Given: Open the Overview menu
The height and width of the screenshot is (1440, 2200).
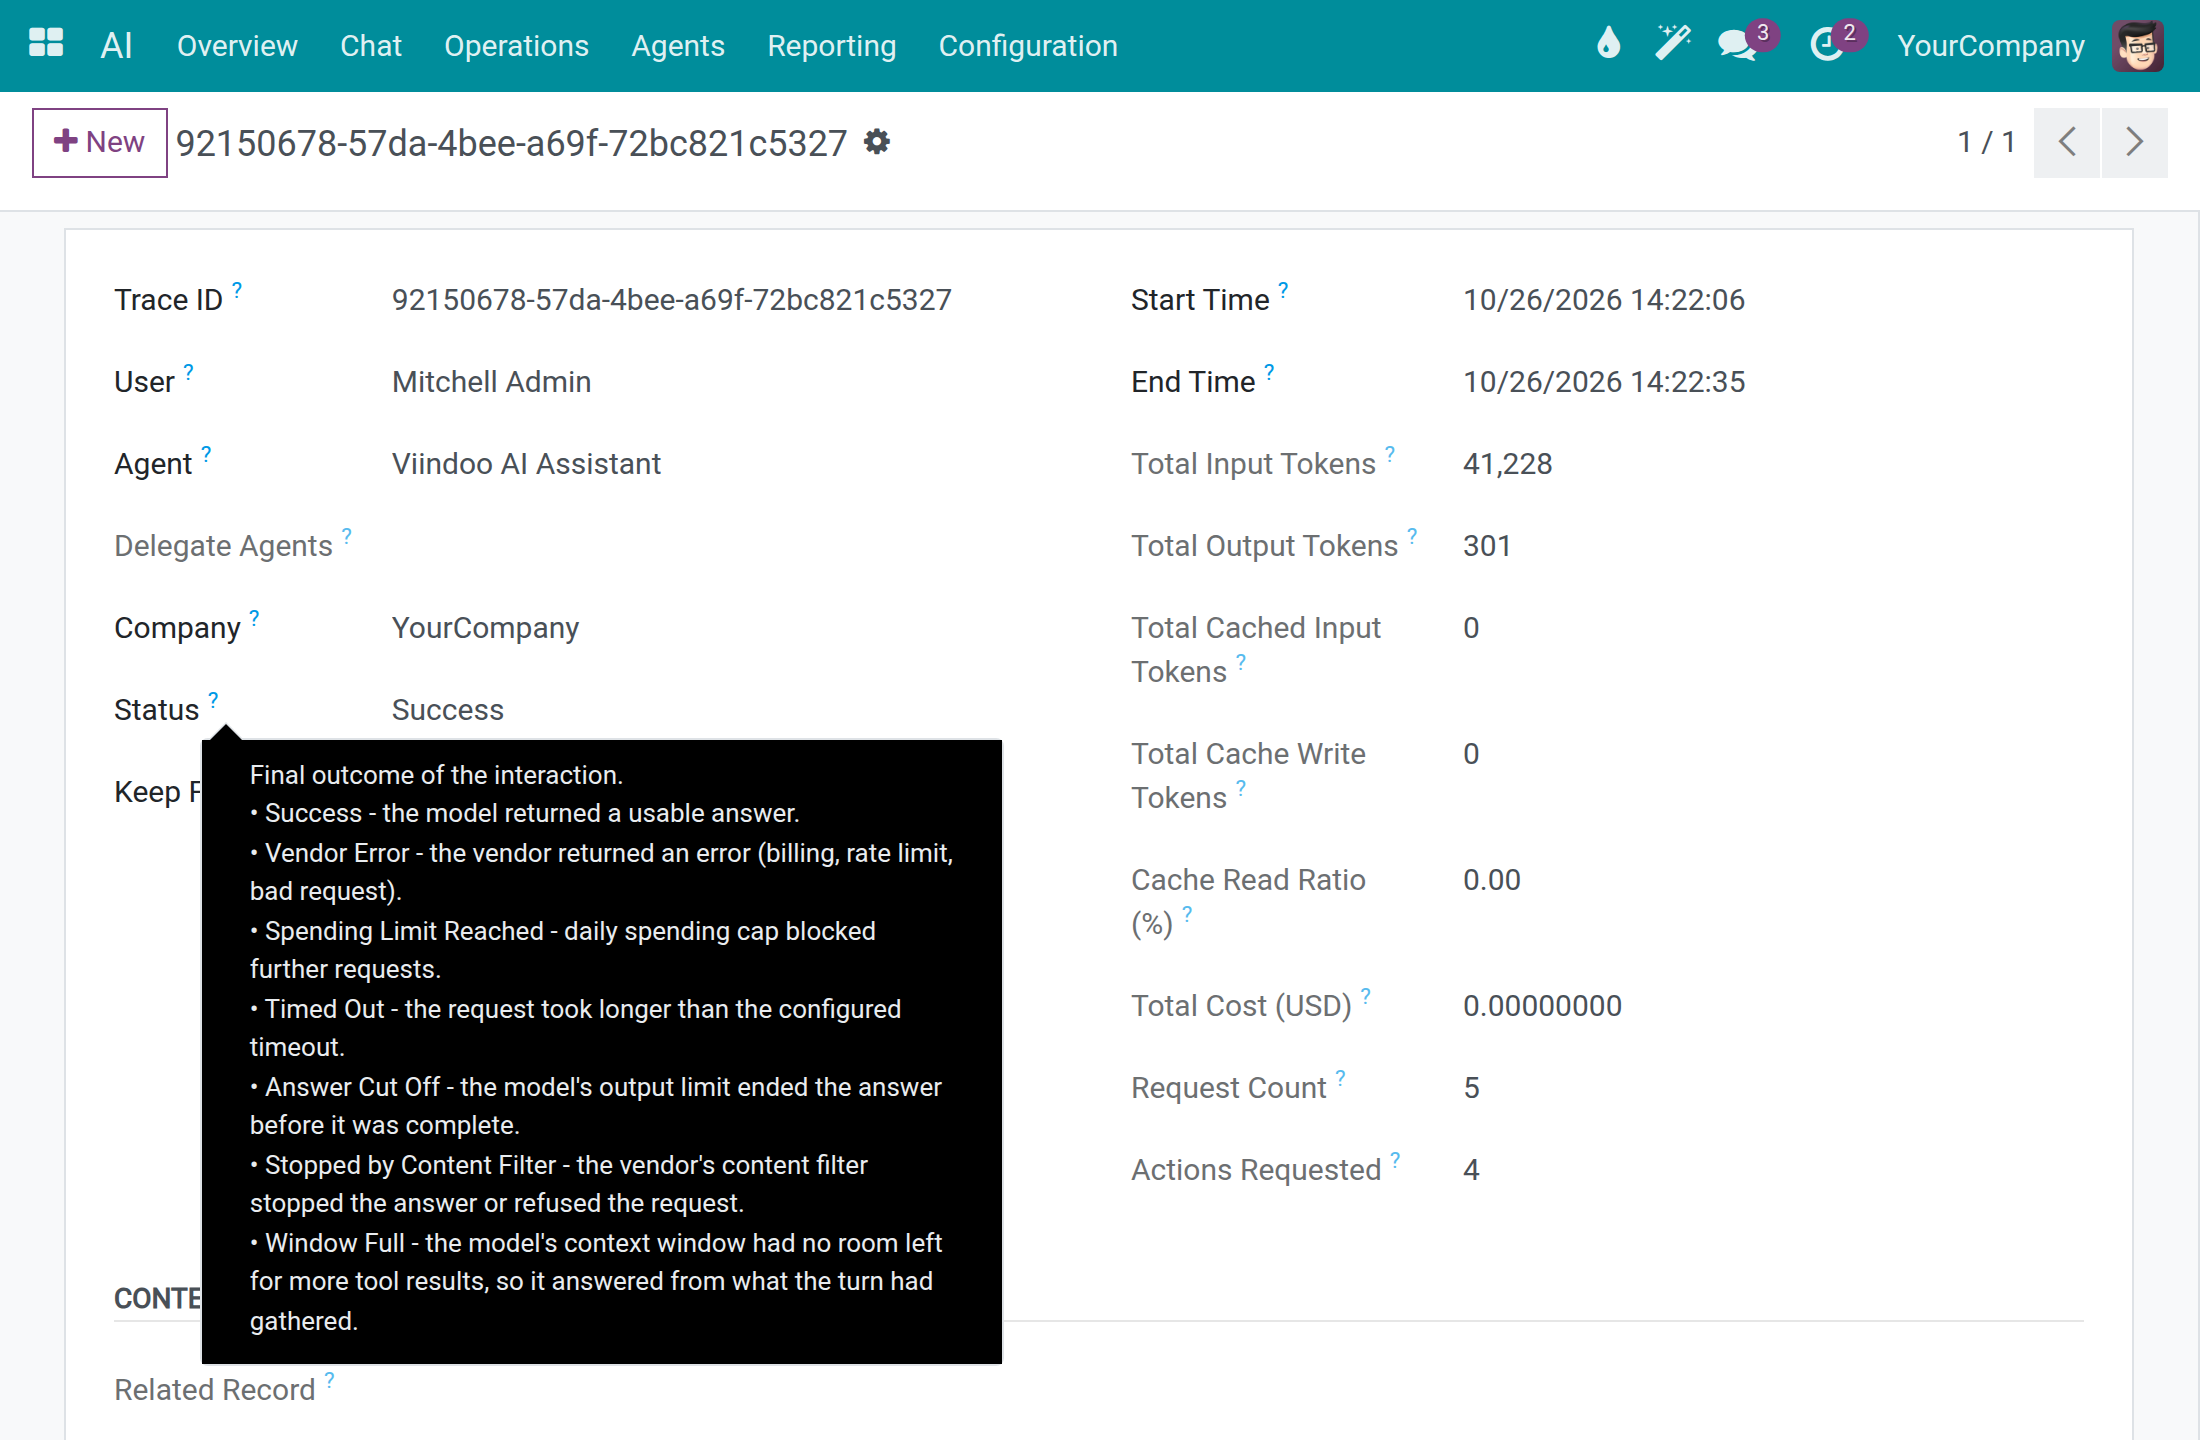Looking at the screenshot, I should coord(237,46).
